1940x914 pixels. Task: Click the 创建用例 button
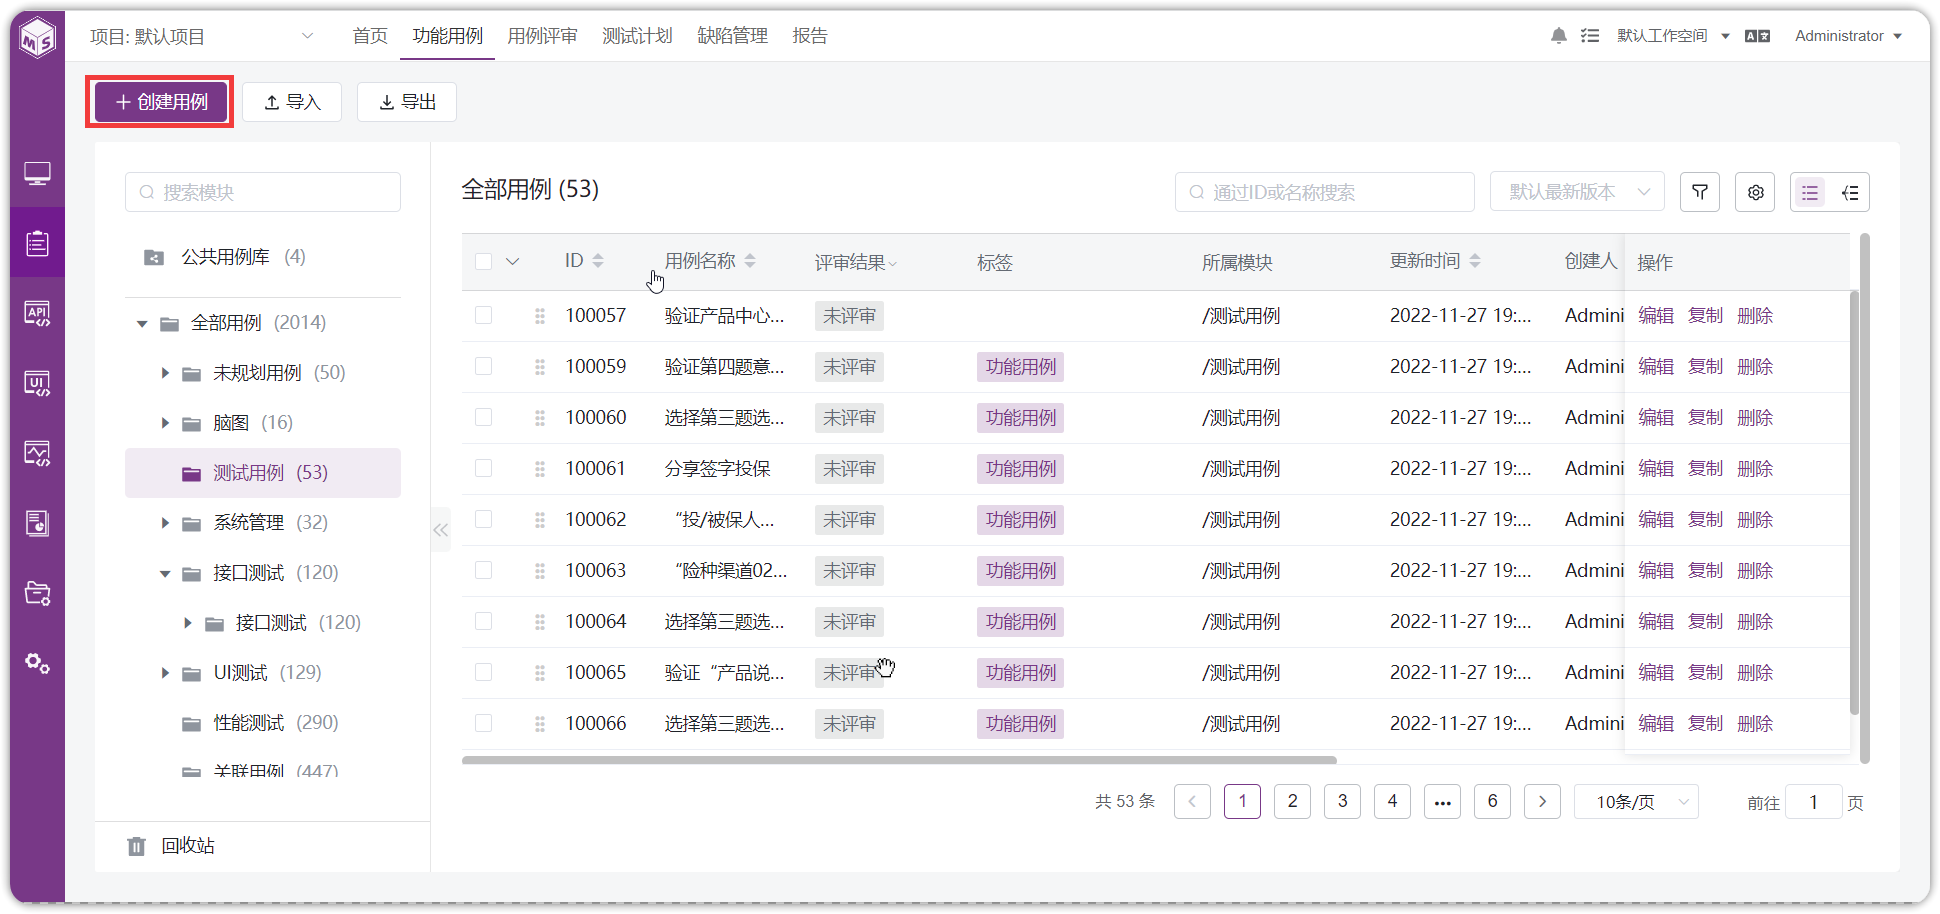pos(160,102)
